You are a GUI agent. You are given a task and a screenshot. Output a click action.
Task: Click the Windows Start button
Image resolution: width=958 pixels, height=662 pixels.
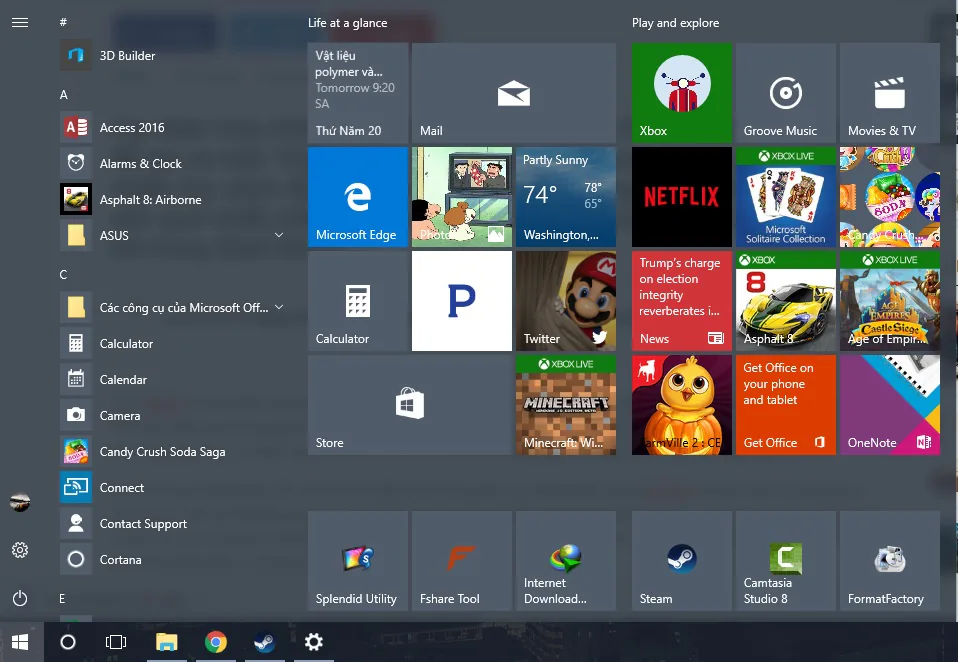pyautogui.click(x=20, y=642)
